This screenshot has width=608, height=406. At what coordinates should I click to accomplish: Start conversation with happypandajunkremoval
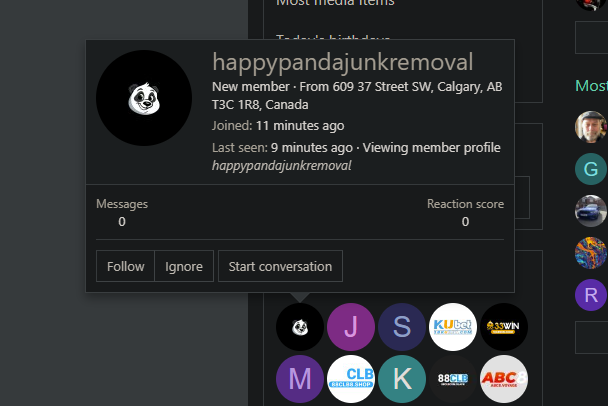coord(280,266)
